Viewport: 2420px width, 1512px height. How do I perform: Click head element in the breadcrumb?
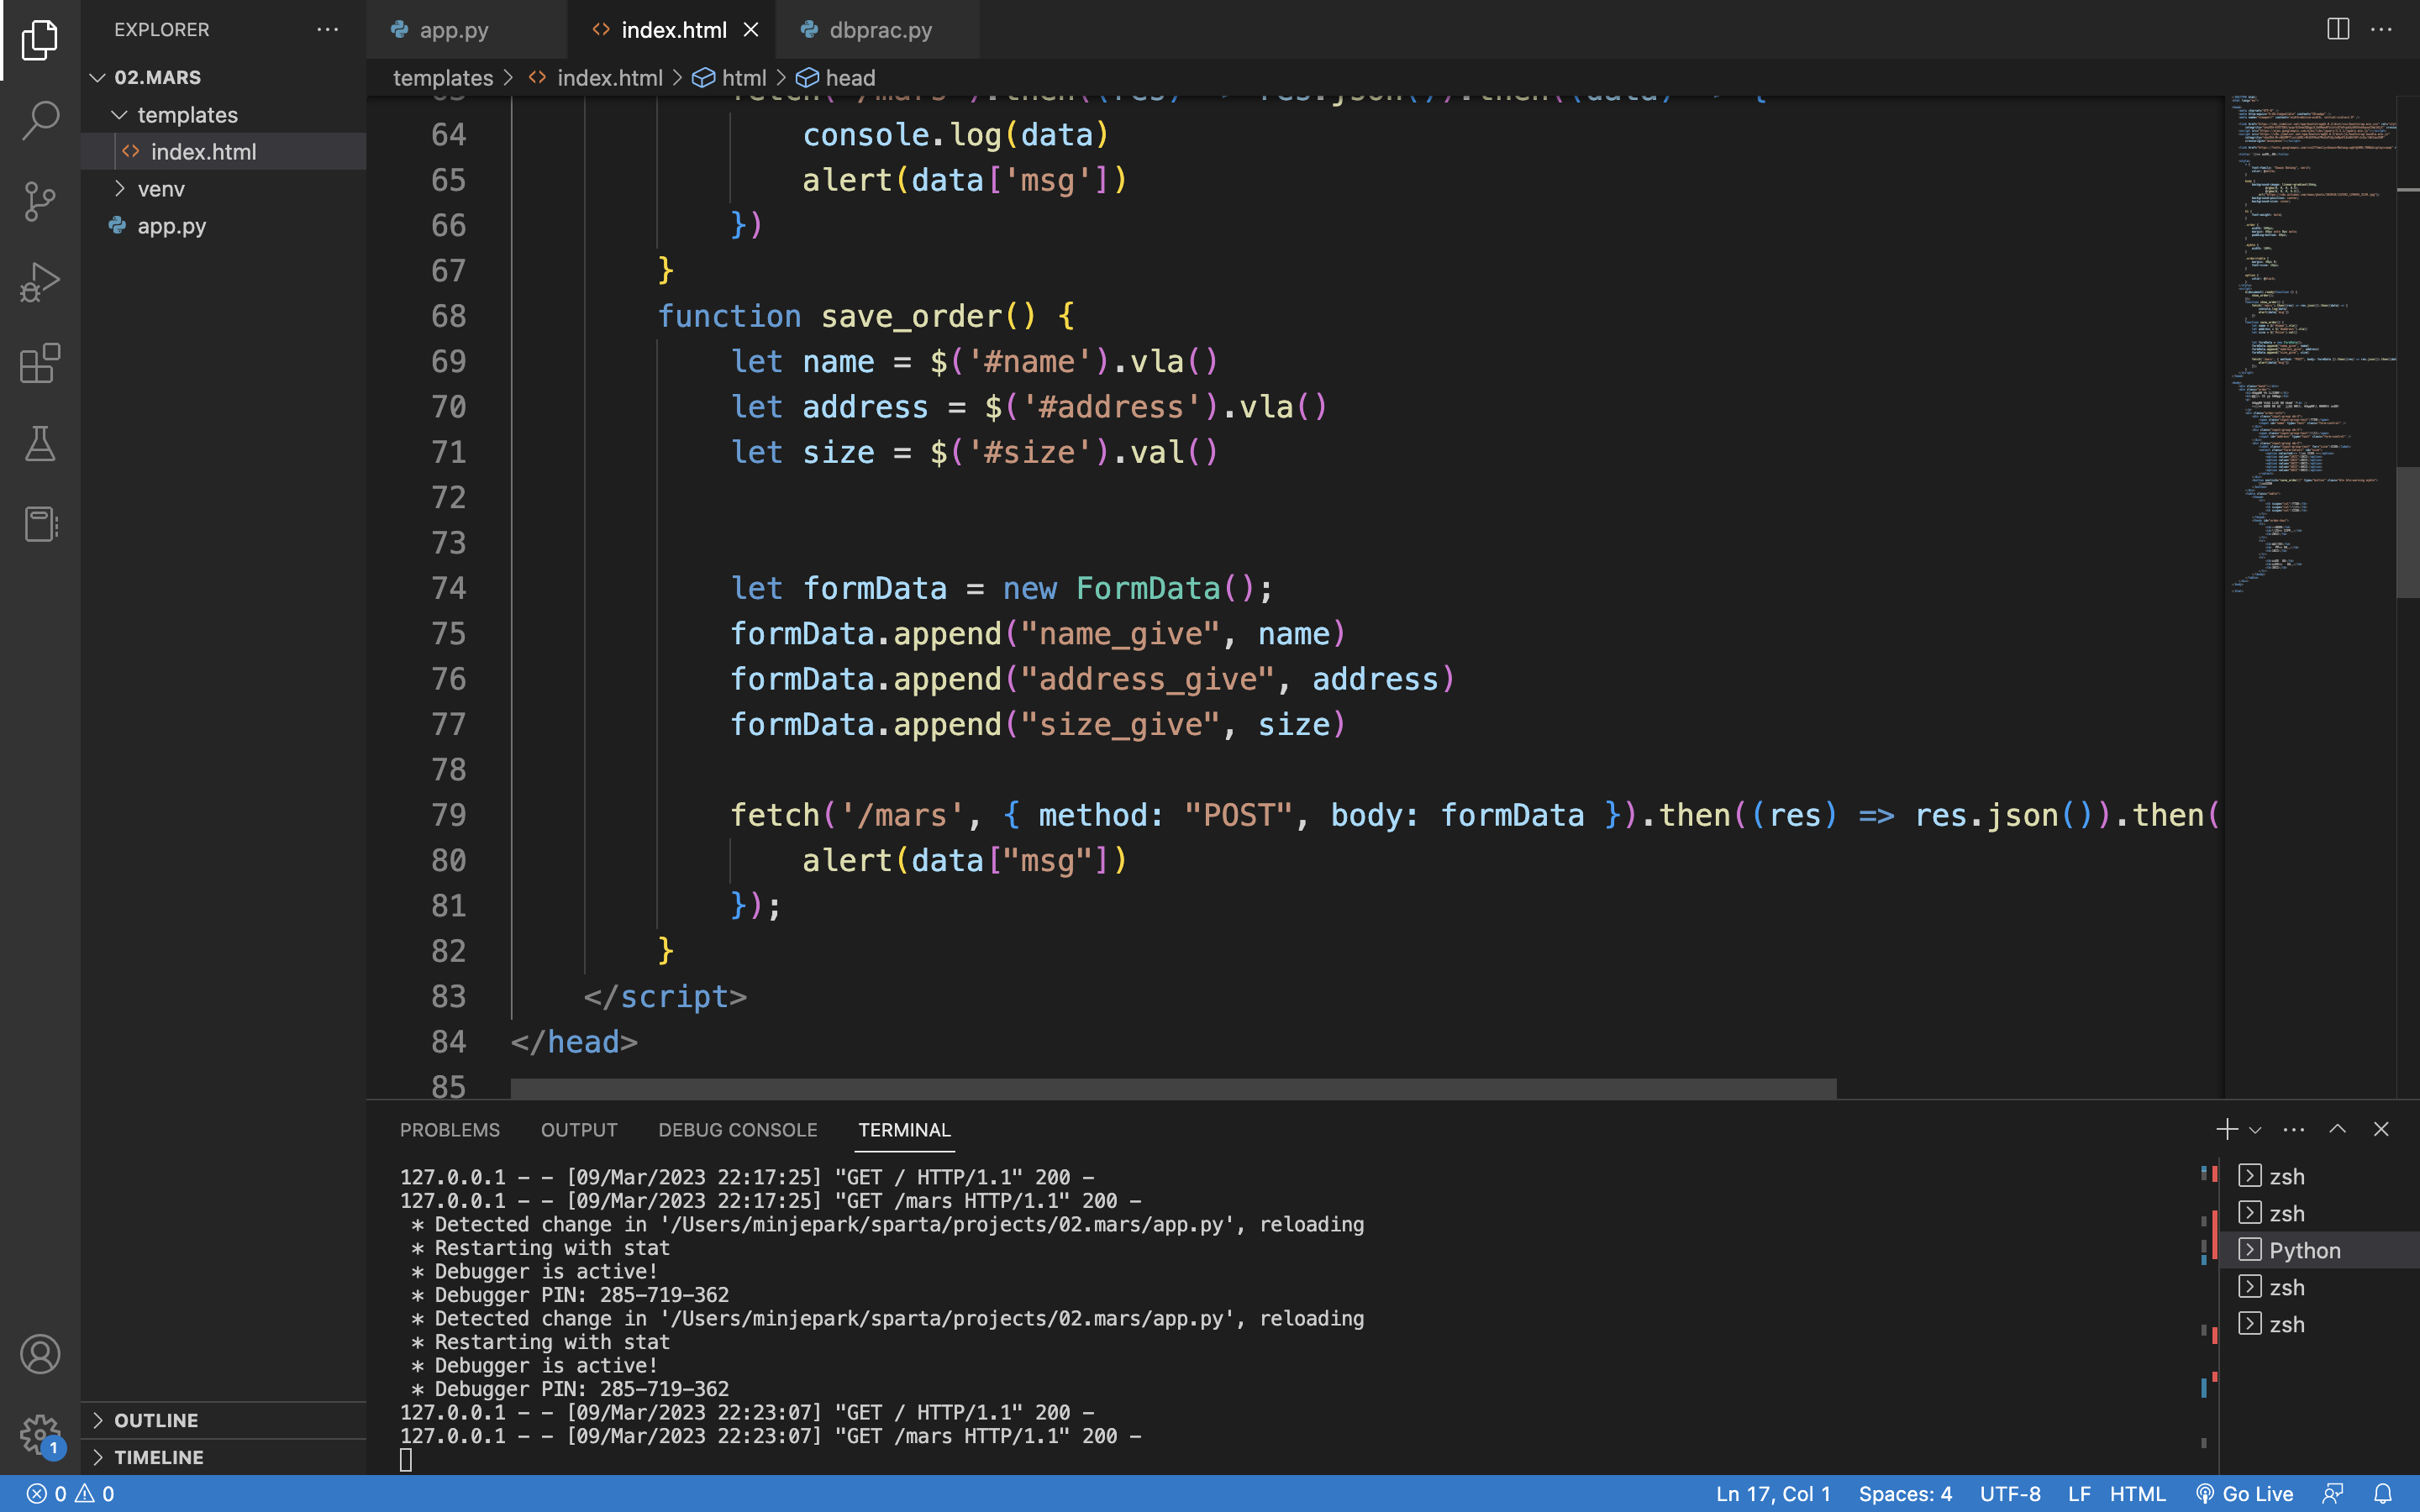pos(837,78)
